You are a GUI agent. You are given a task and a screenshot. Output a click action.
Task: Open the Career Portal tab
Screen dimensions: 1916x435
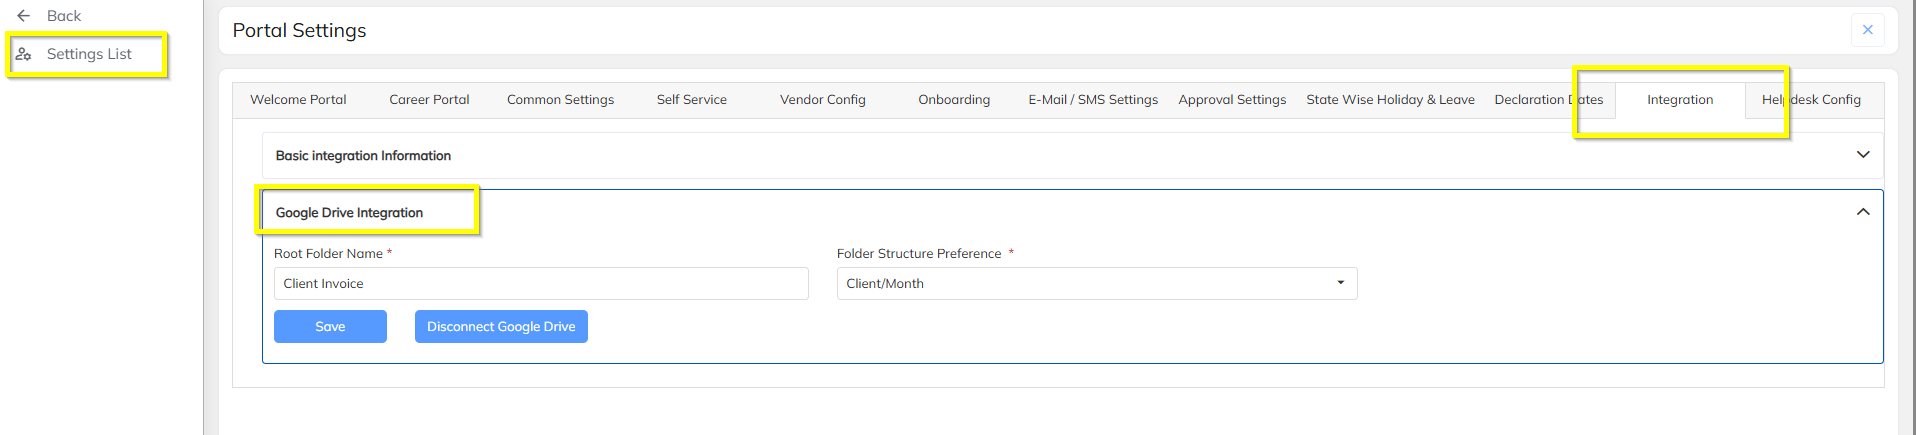(x=429, y=100)
